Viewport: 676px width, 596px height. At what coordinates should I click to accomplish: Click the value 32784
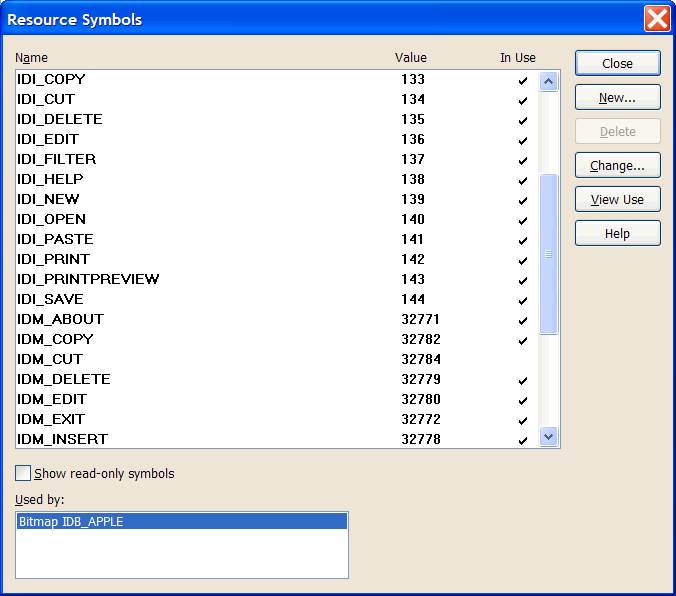tap(421, 359)
